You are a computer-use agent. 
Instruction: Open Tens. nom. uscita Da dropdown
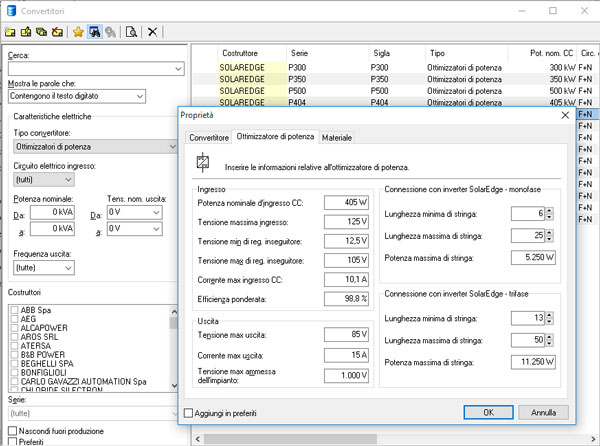[156, 212]
